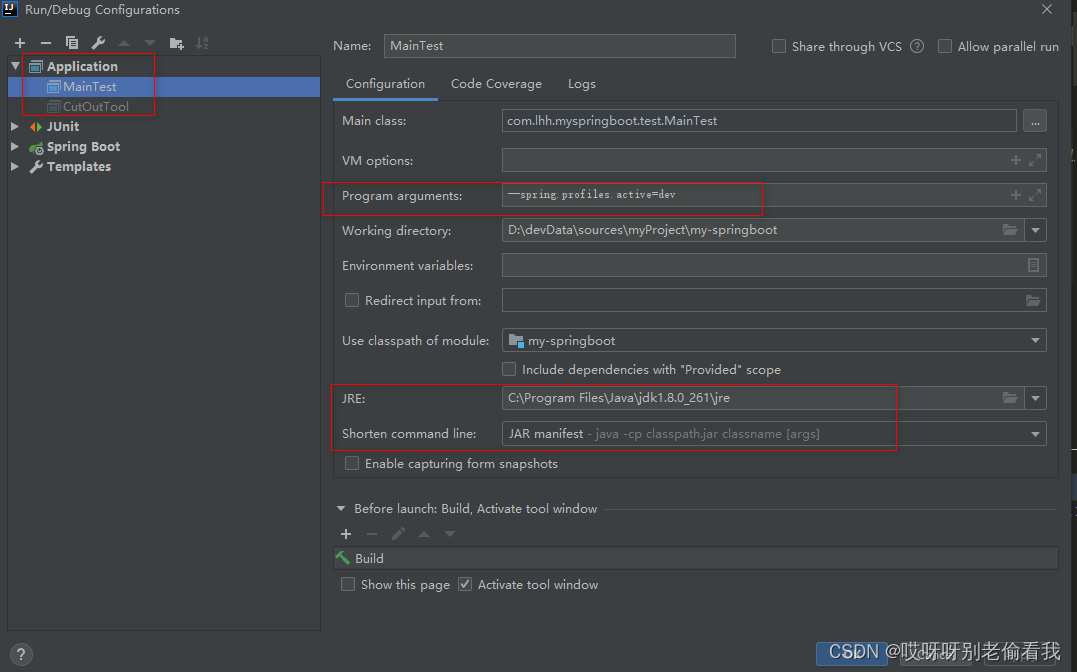Move the Before launch task up
Viewport: 1077px width, 672px height.
pos(424,534)
